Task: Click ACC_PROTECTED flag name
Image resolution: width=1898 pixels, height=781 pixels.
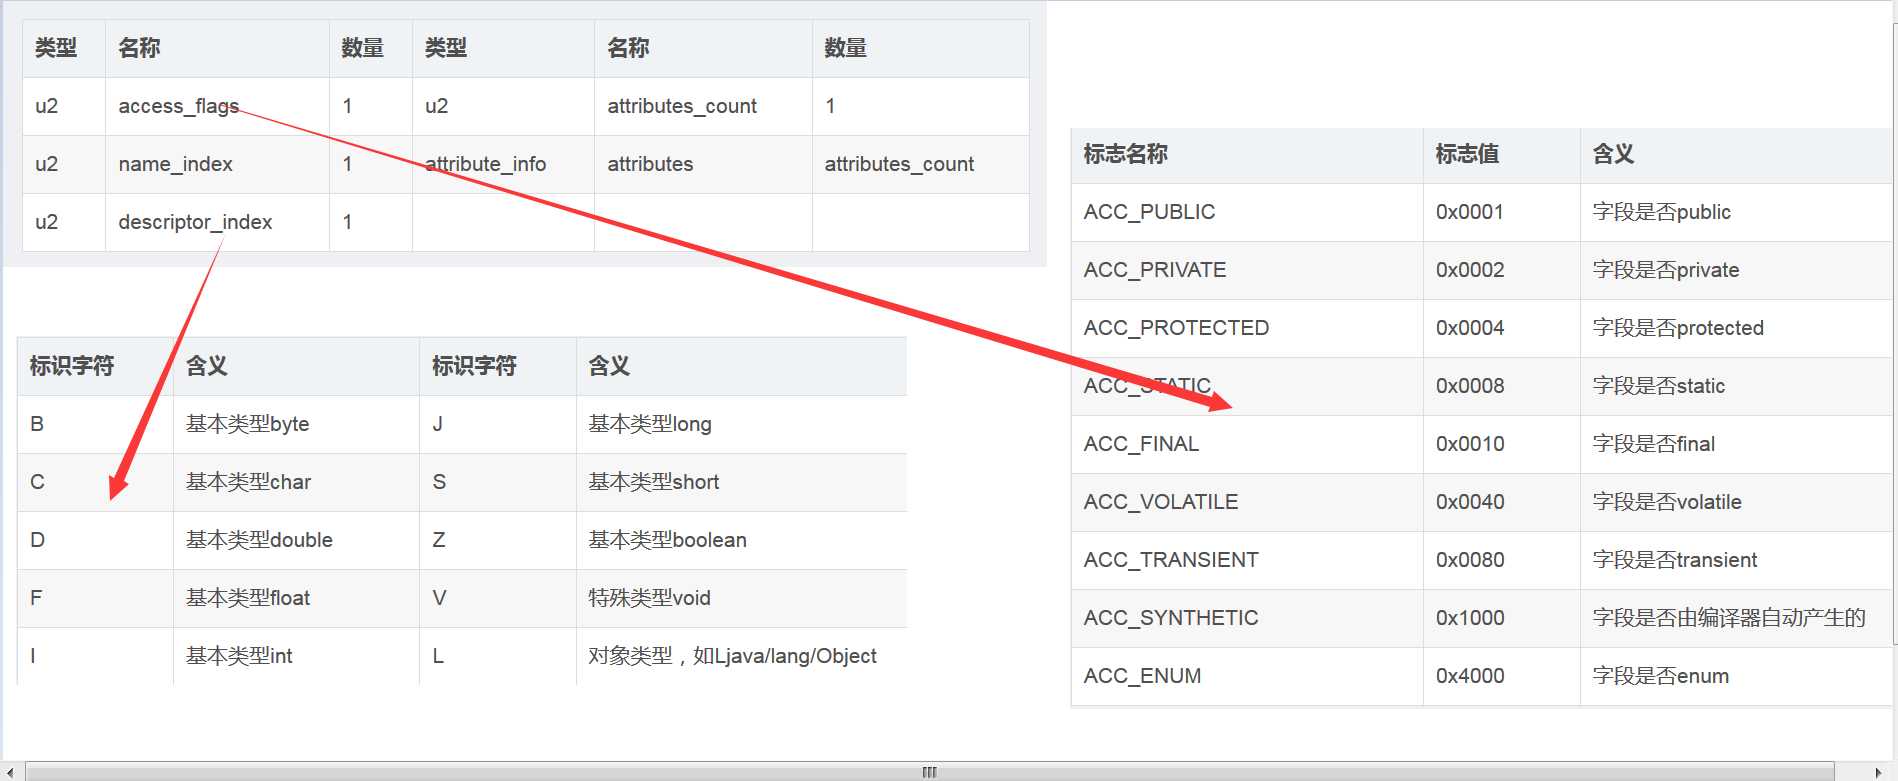Action: point(1176,328)
